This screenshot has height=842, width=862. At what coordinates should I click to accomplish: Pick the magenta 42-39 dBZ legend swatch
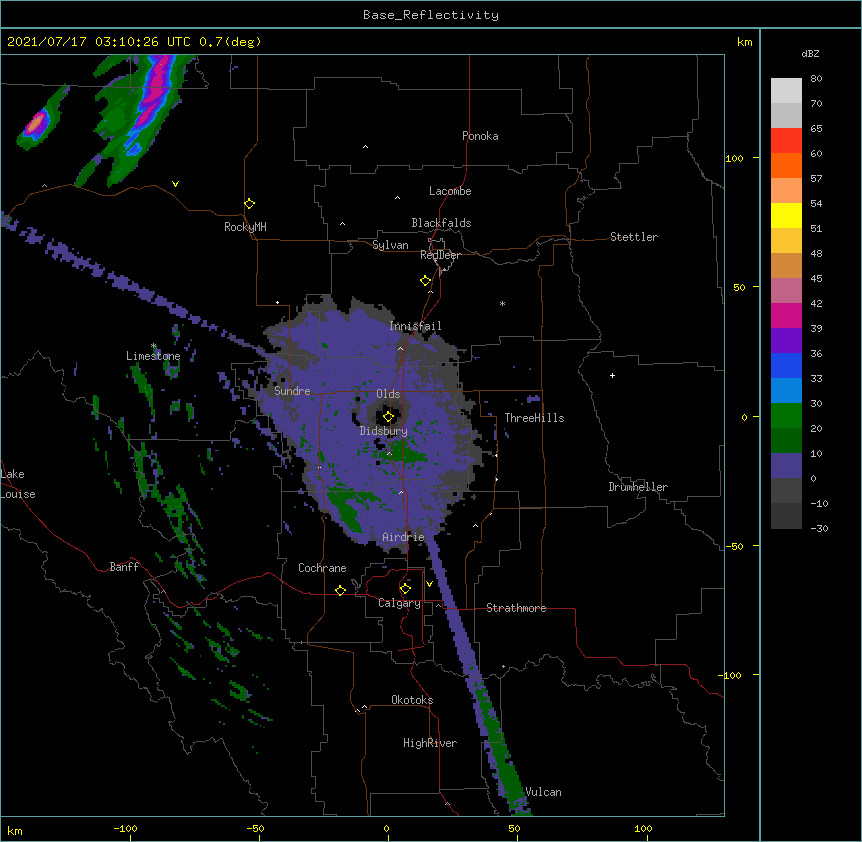coord(786,315)
